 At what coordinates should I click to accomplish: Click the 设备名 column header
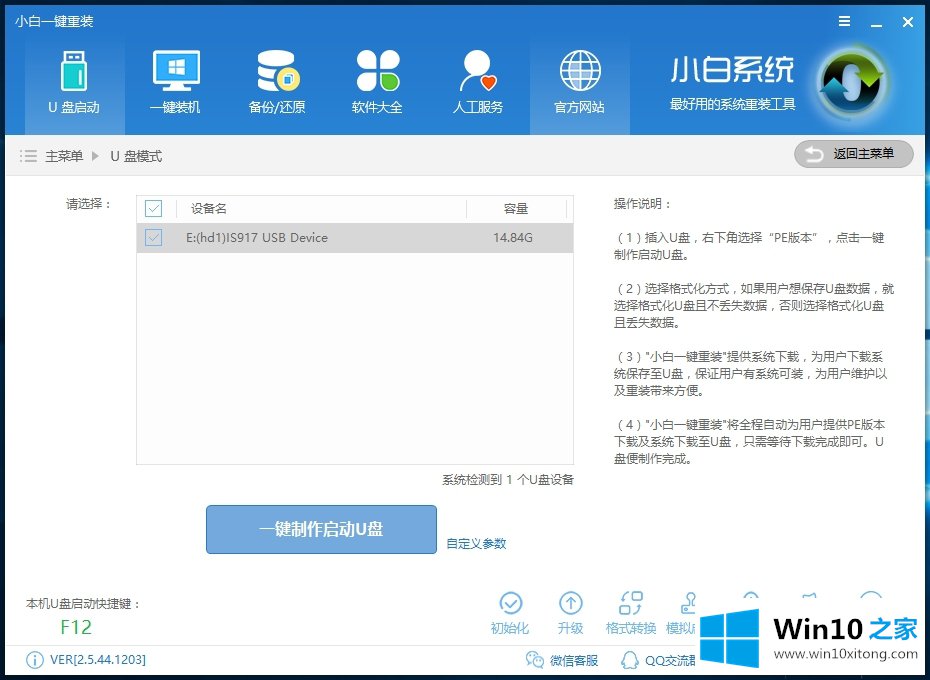[209, 208]
